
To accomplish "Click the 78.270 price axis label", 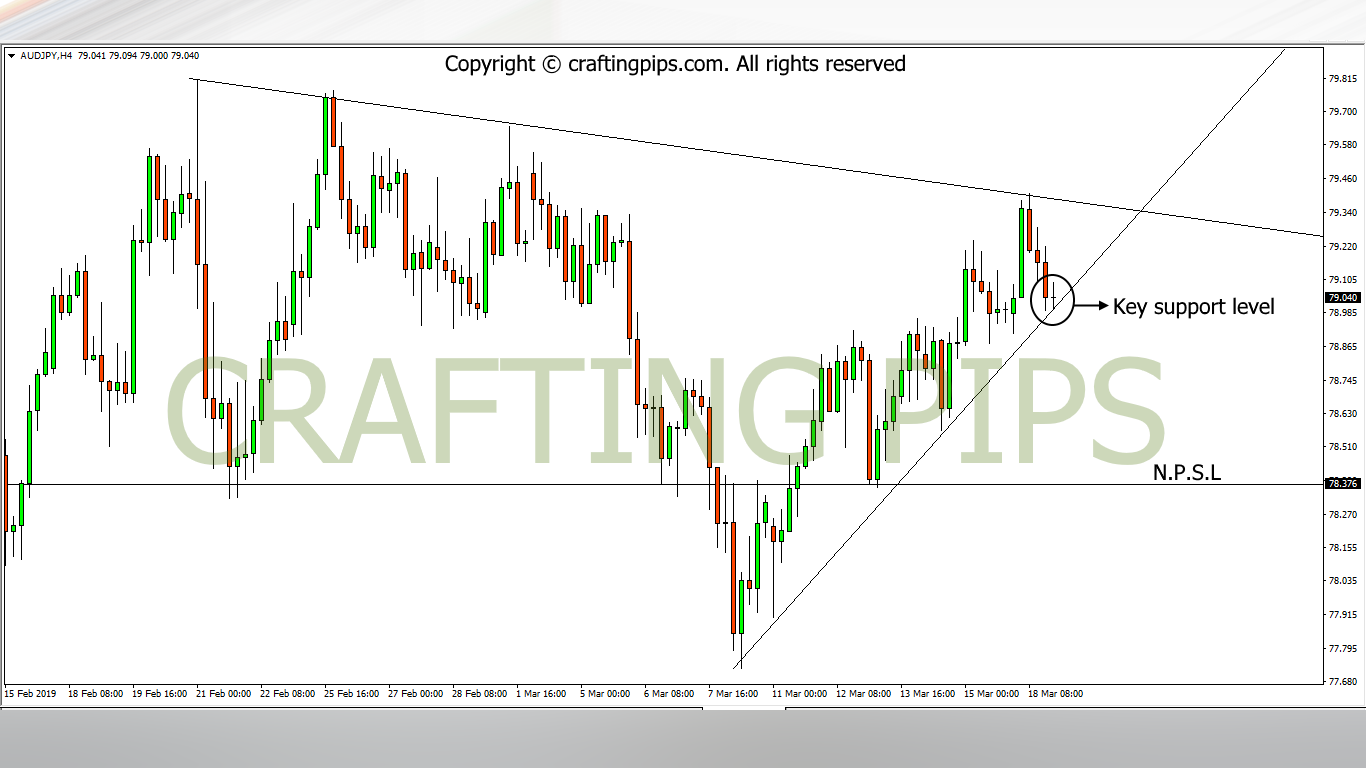I will click(1342, 514).
